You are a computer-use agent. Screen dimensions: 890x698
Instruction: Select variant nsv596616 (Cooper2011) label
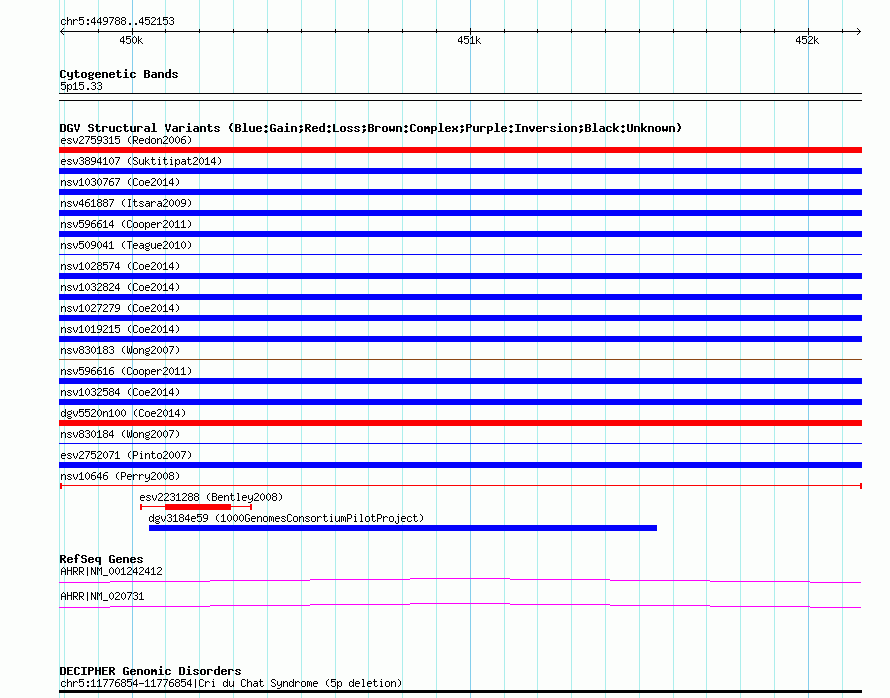coord(126,371)
